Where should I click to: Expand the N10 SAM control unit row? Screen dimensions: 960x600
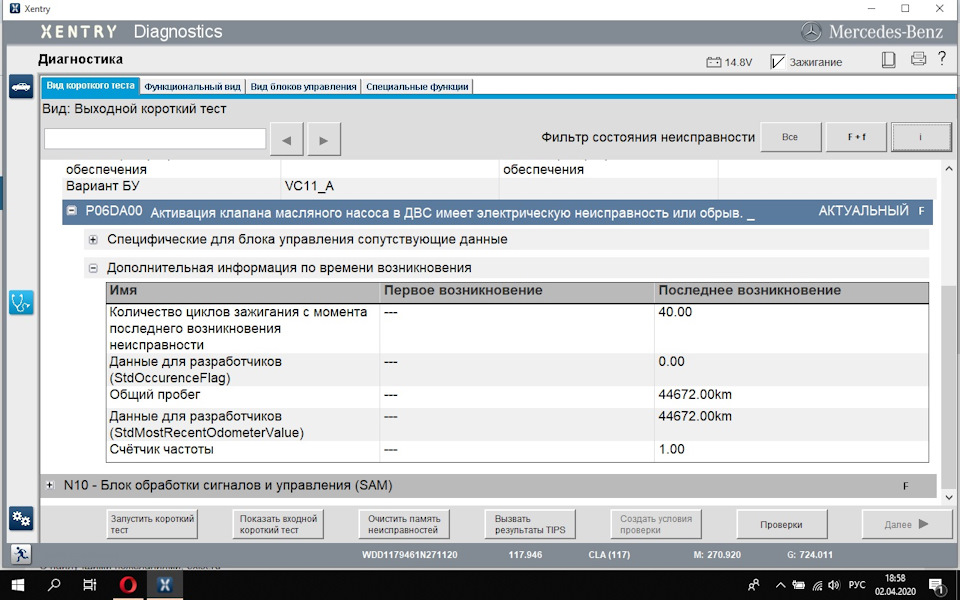pyautogui.click(x=50, y=485)
